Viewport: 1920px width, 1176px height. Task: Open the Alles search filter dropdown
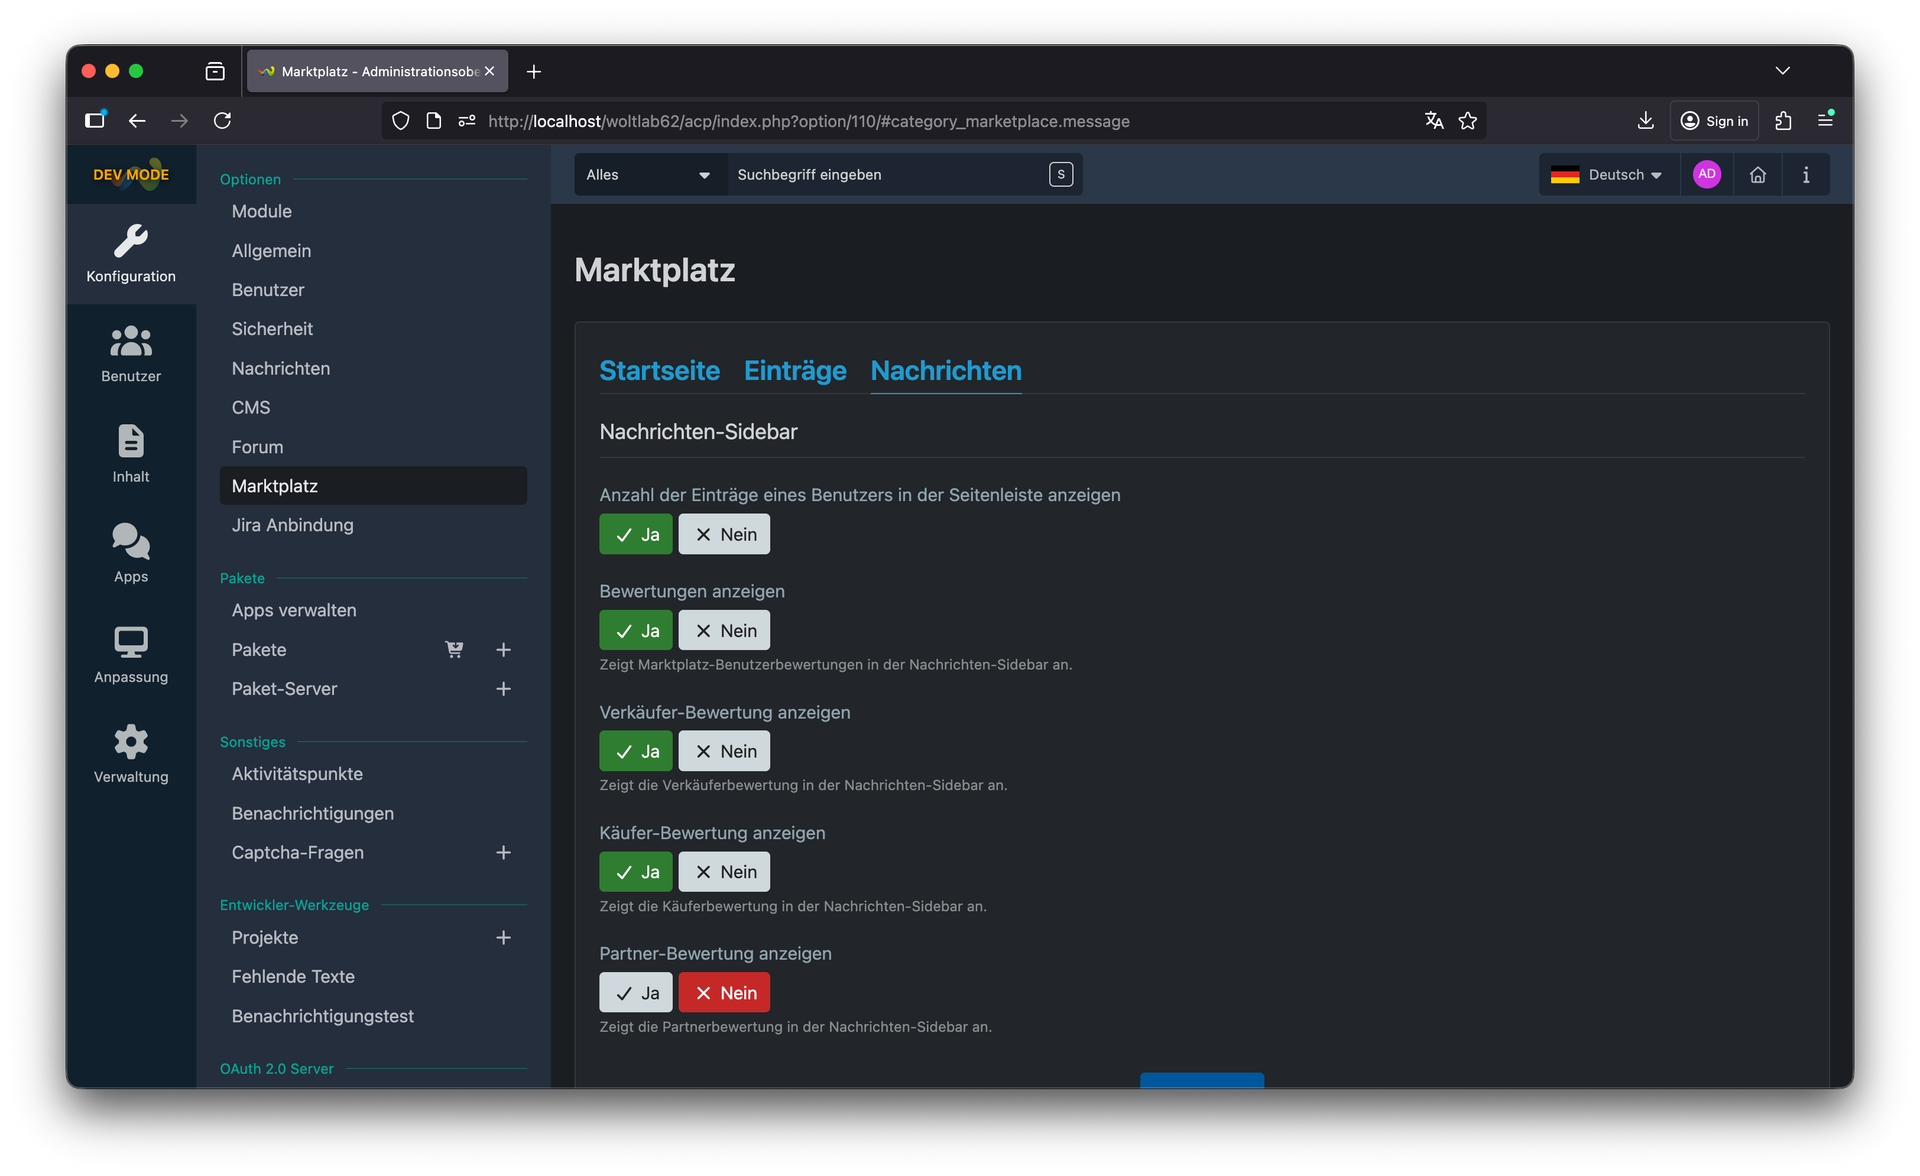648,175
